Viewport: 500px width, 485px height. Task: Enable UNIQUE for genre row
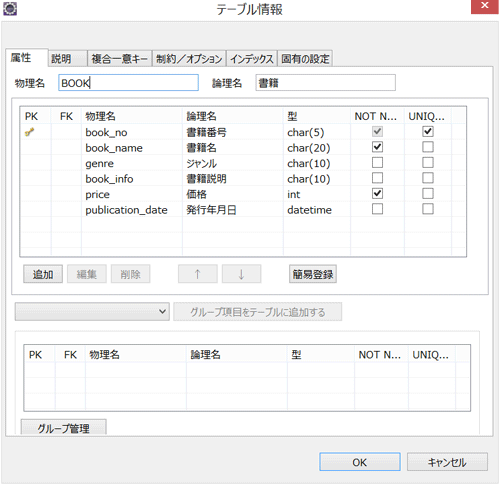[x=428, y=163]
